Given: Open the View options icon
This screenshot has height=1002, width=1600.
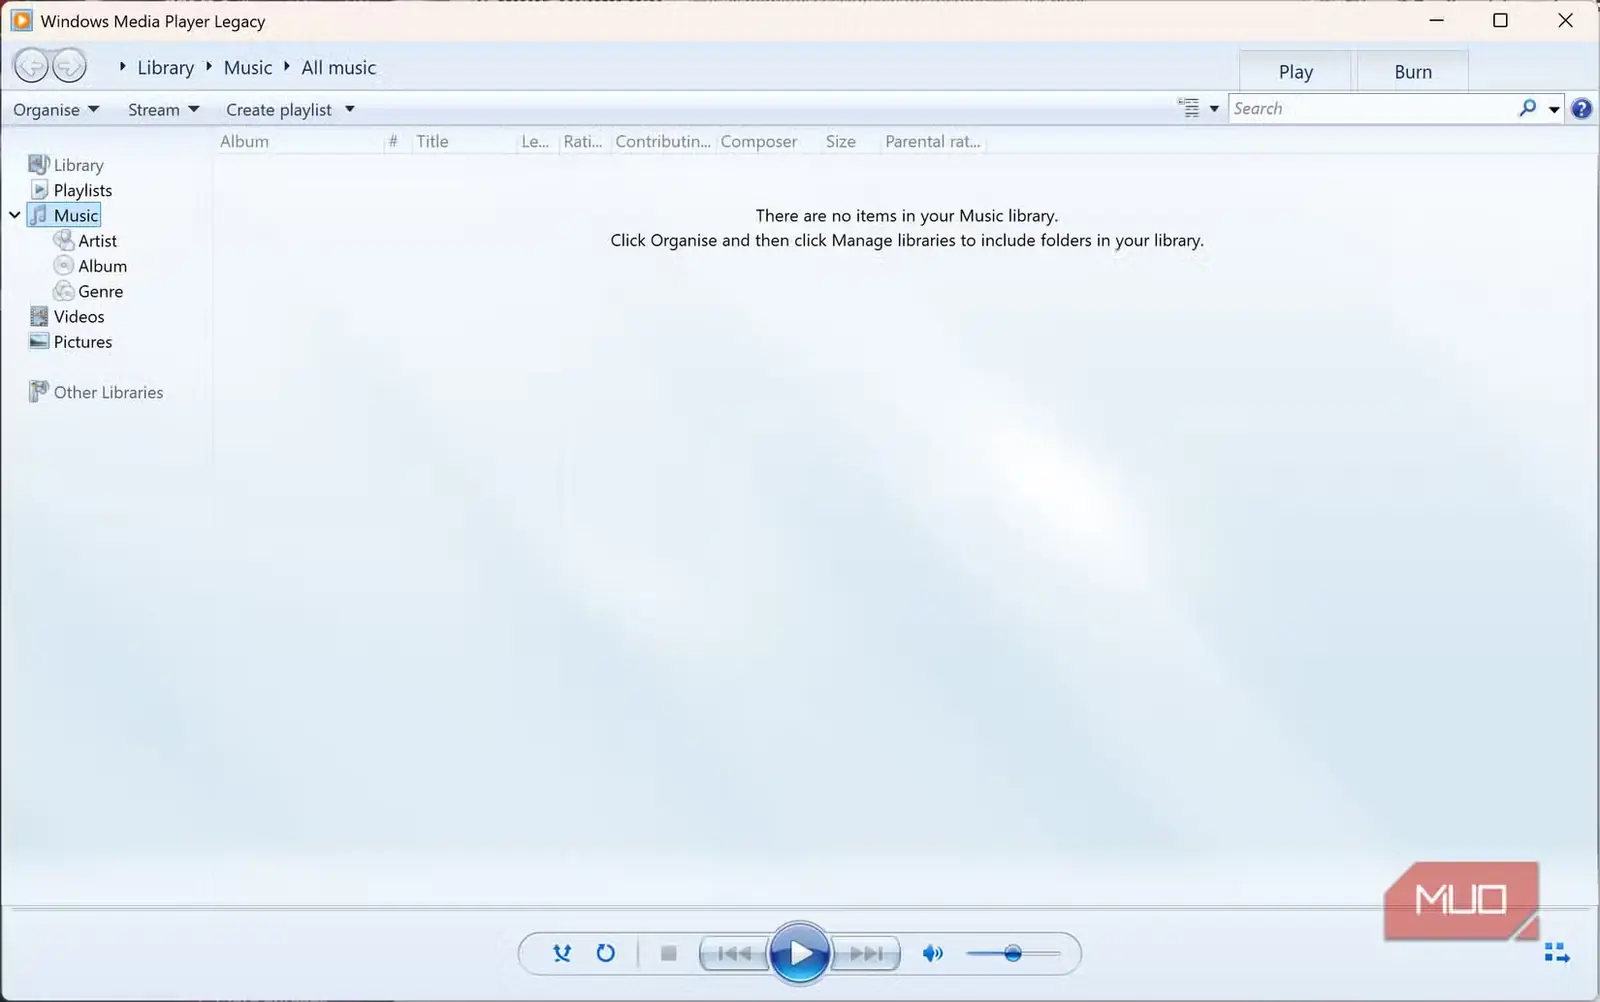Looking at the screenshot, I should coord(1188,108).
